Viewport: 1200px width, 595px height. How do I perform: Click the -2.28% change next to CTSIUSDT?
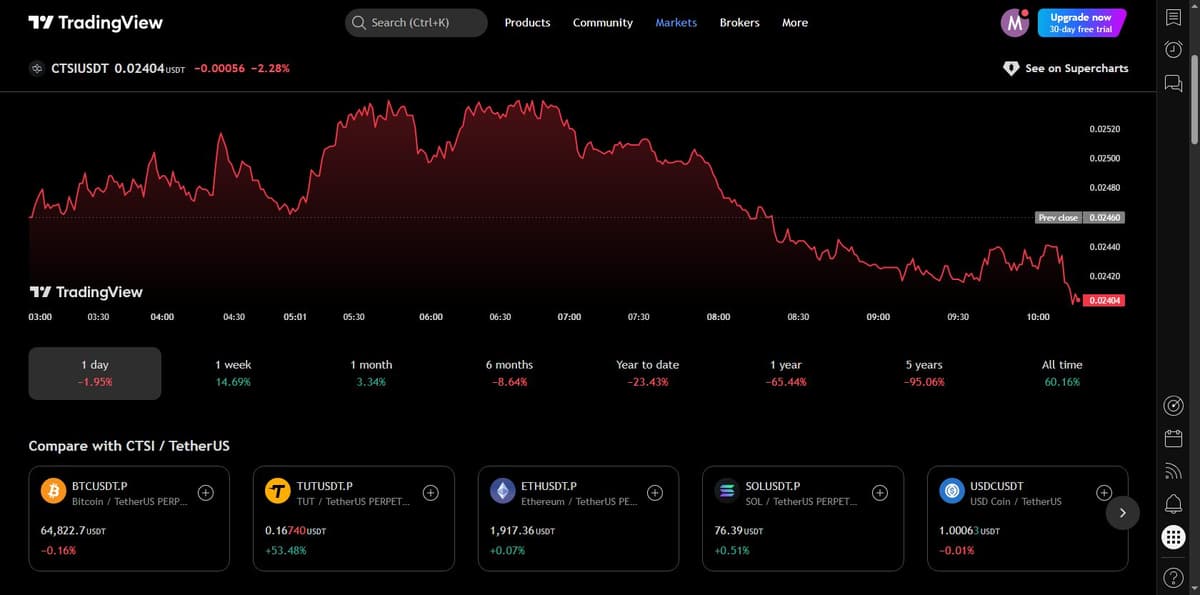tap(271, 68)
